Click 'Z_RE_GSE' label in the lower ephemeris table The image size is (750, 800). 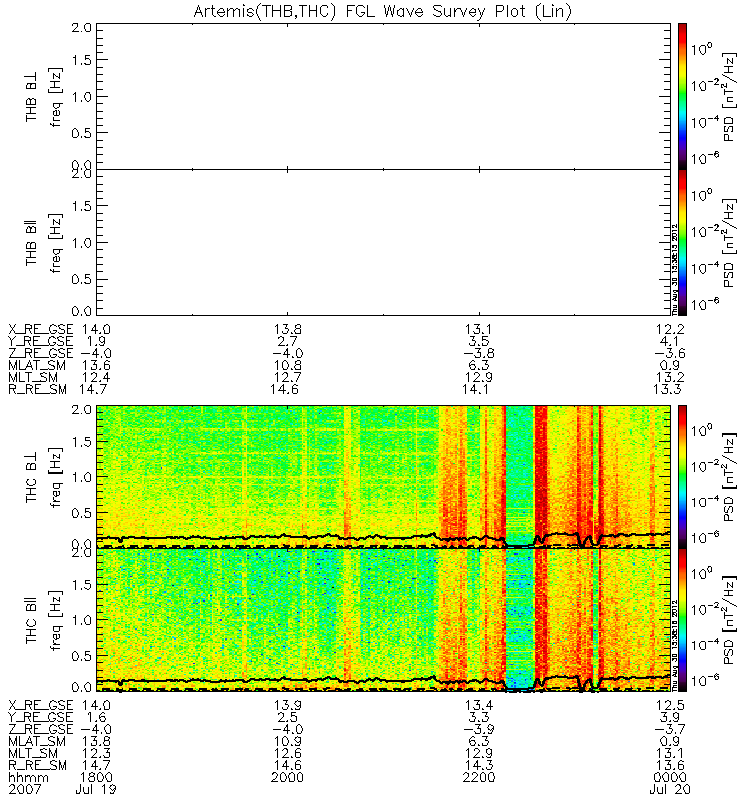[x=41, y=729]
